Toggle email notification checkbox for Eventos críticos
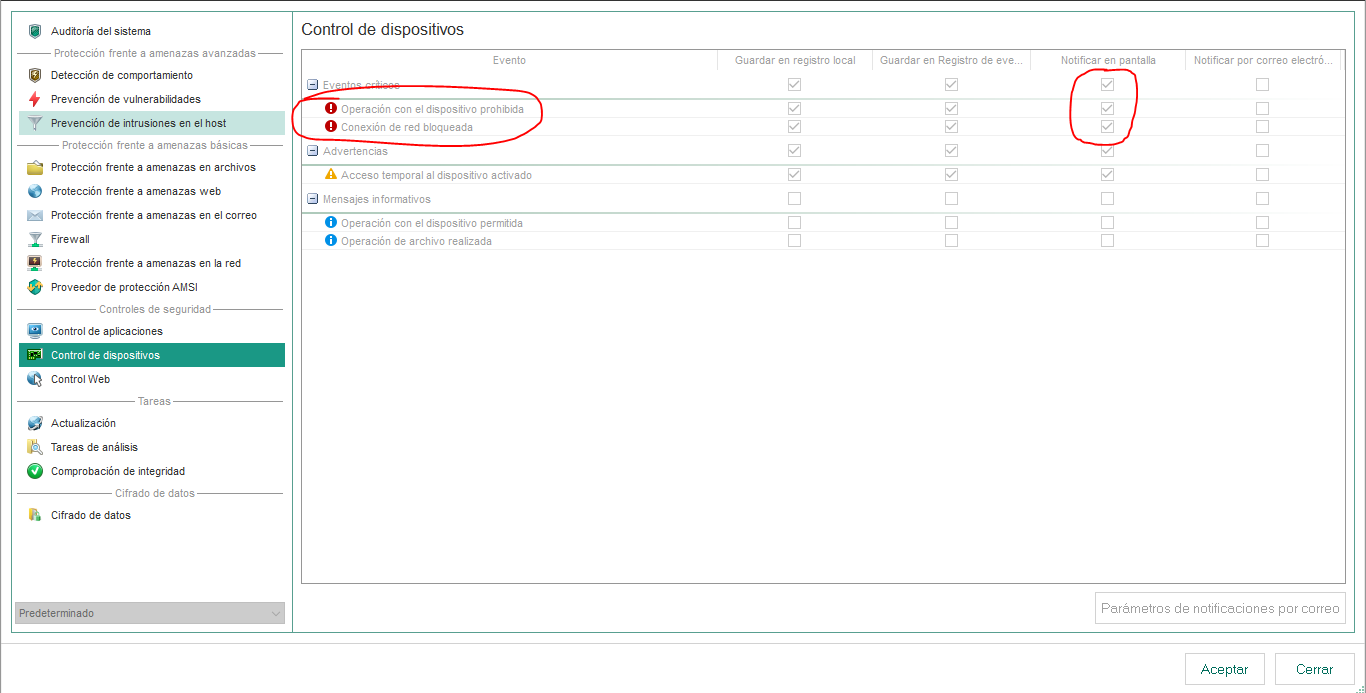The height and width of the screenshot is (693, 1366). [x=1262, y=84]
